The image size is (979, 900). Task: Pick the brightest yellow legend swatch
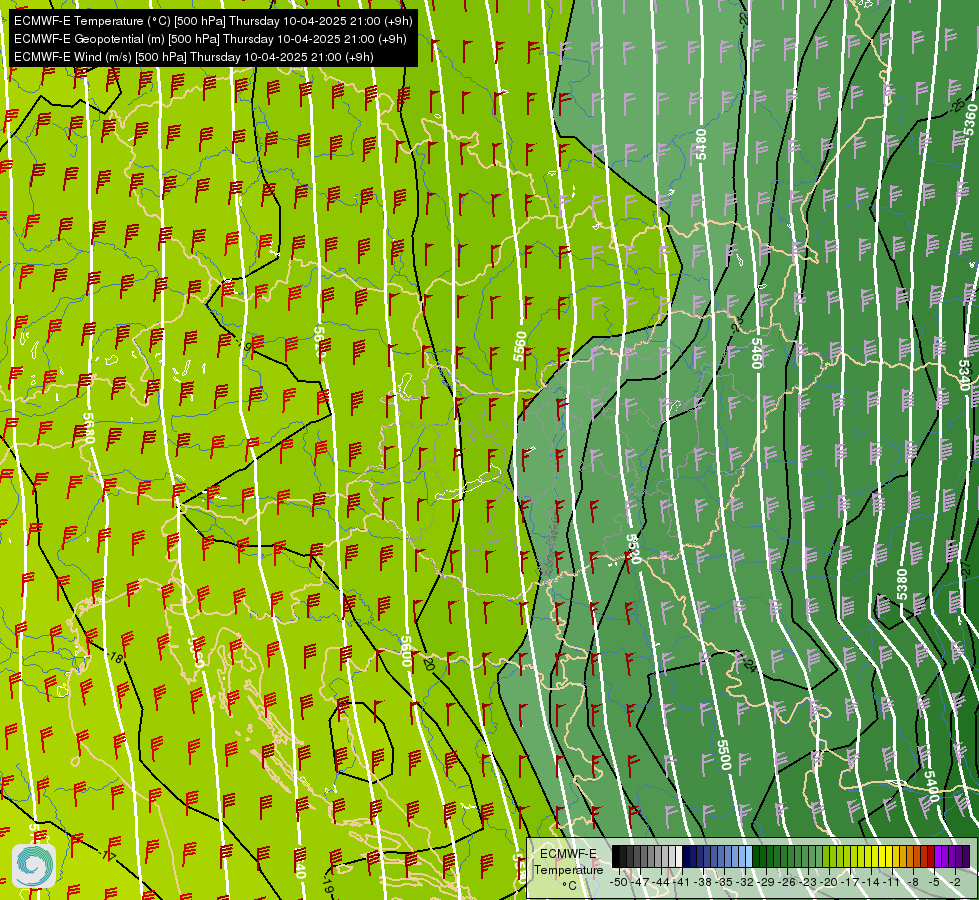(x=888, y=856)
